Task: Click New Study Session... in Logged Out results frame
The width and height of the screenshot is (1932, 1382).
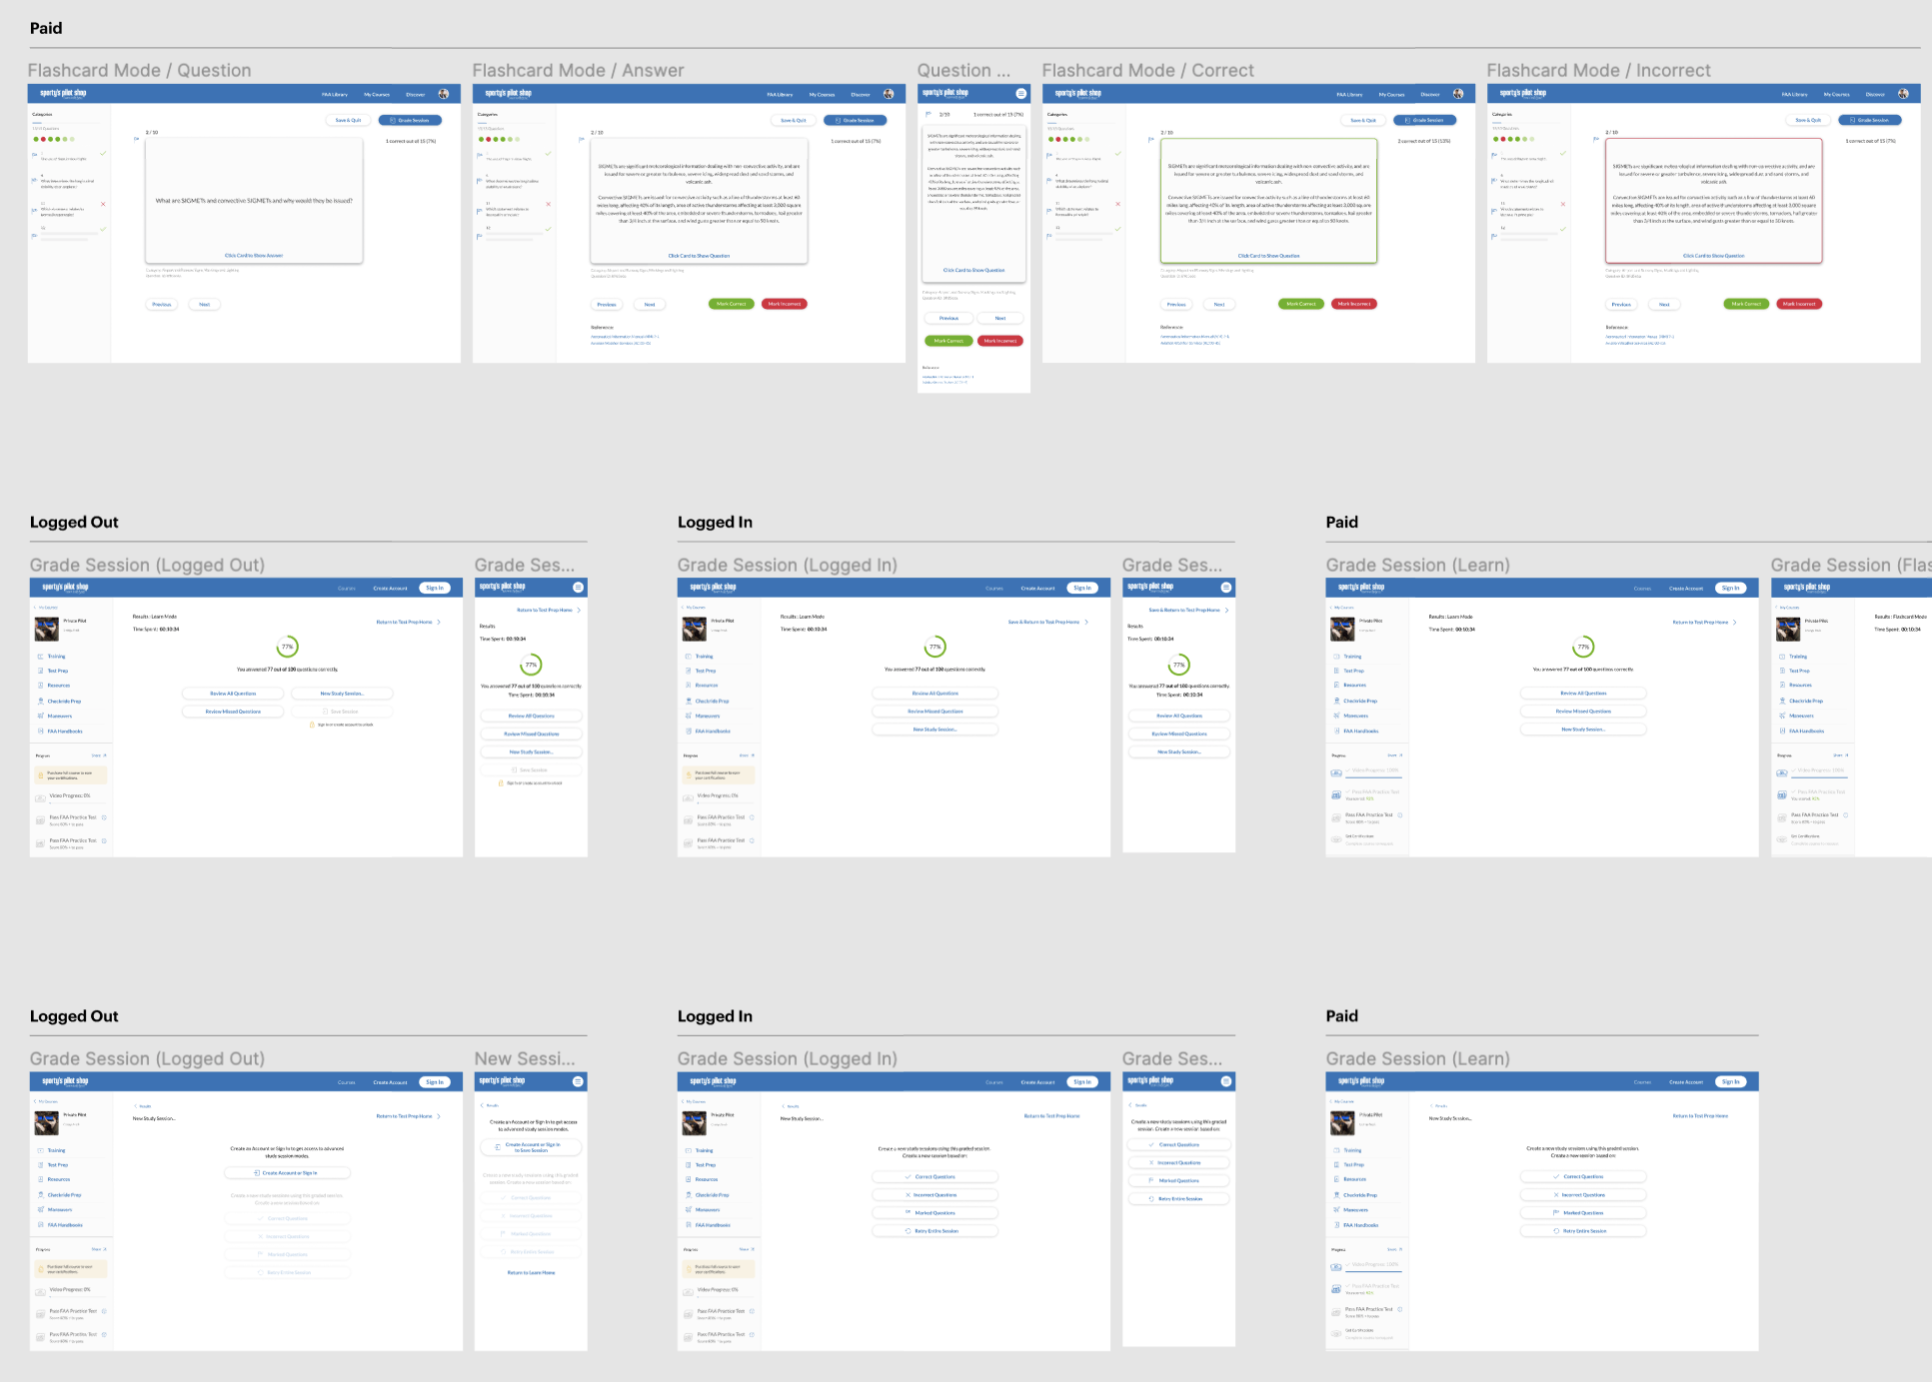Action: (342, 693)
